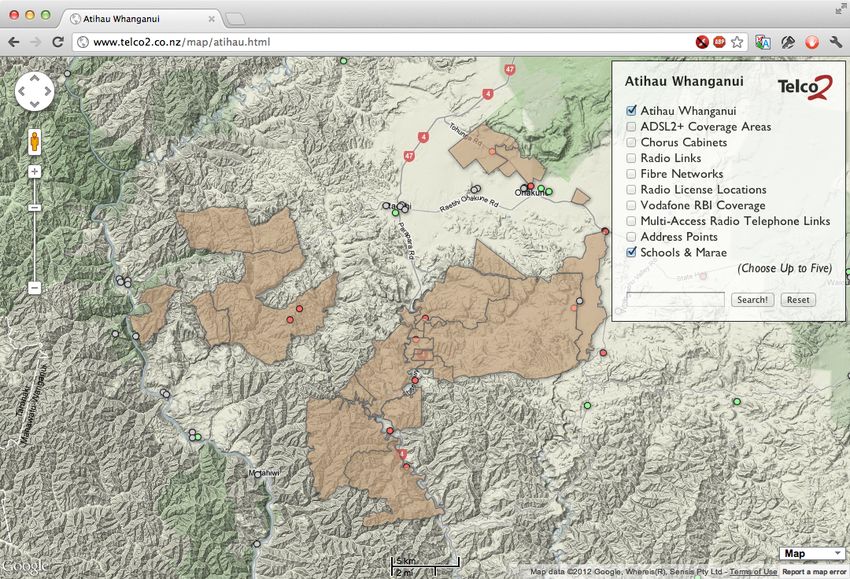Screen dimensions: 850x579
Task: Pan the map up with the arrow control
Action: (x=34, y=79)
